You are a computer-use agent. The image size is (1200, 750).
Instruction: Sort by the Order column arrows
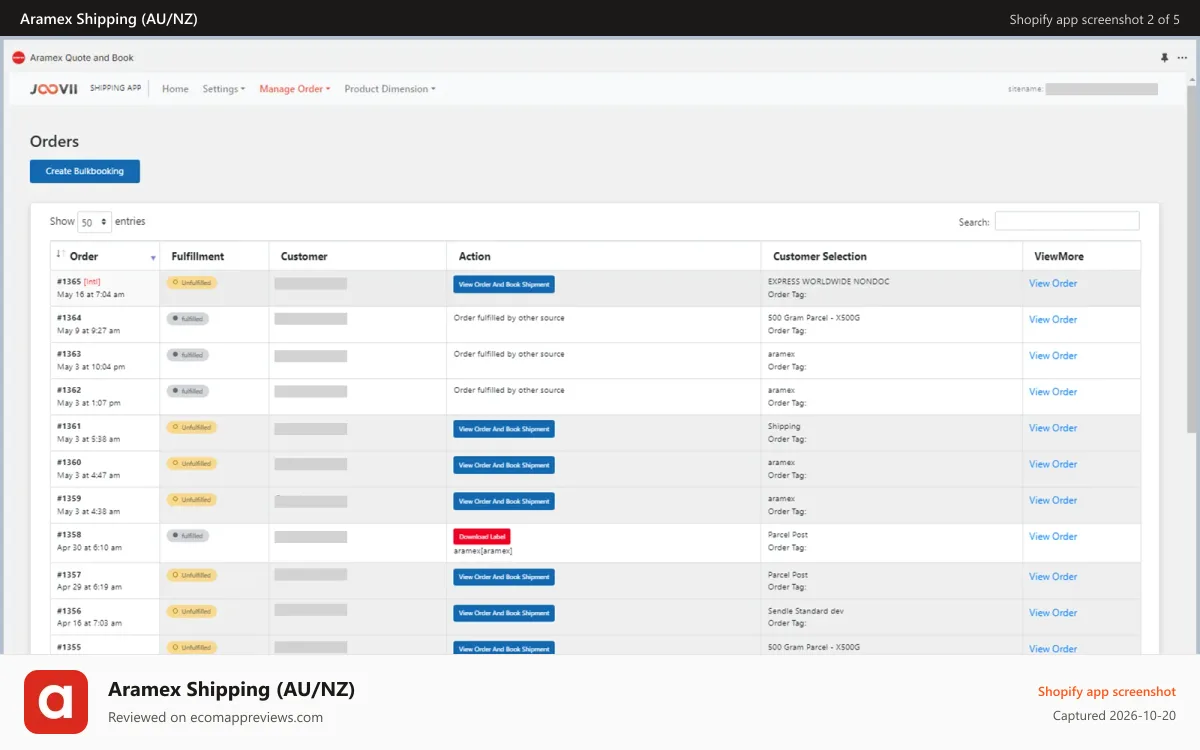pyautogui.click(x=61, y=255)
